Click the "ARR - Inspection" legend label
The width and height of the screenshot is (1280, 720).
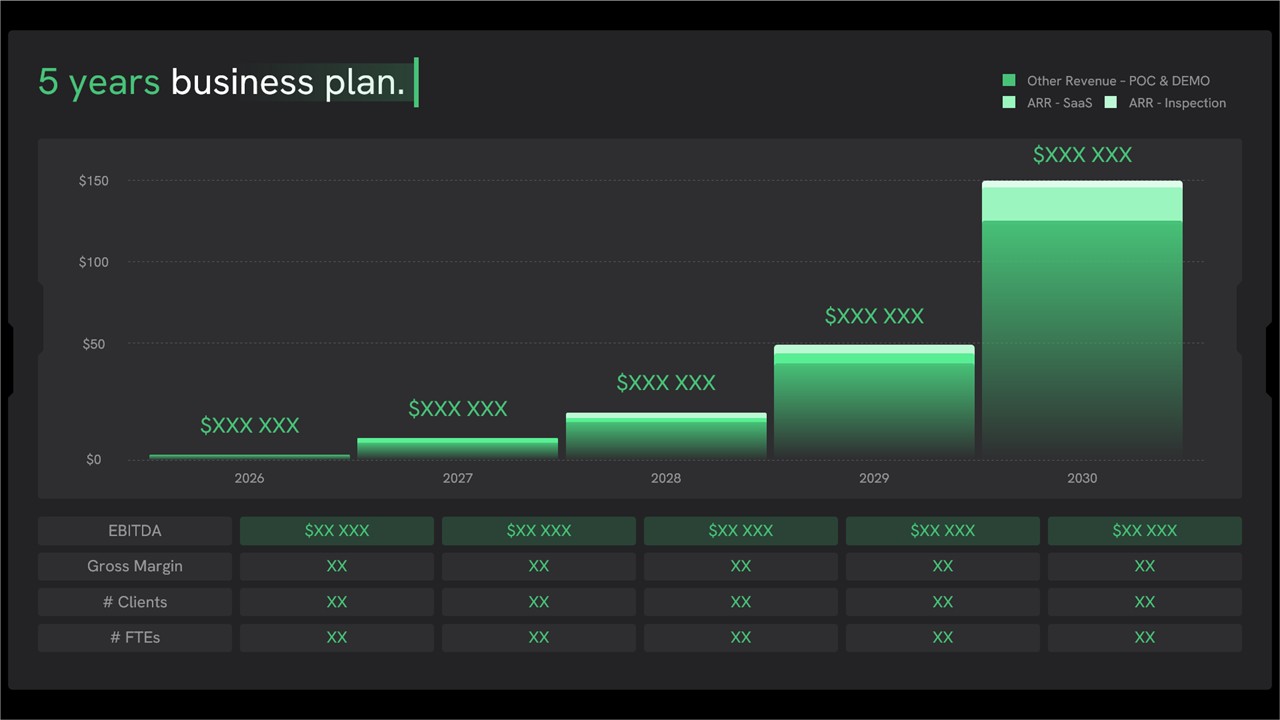pos(1177,103)
